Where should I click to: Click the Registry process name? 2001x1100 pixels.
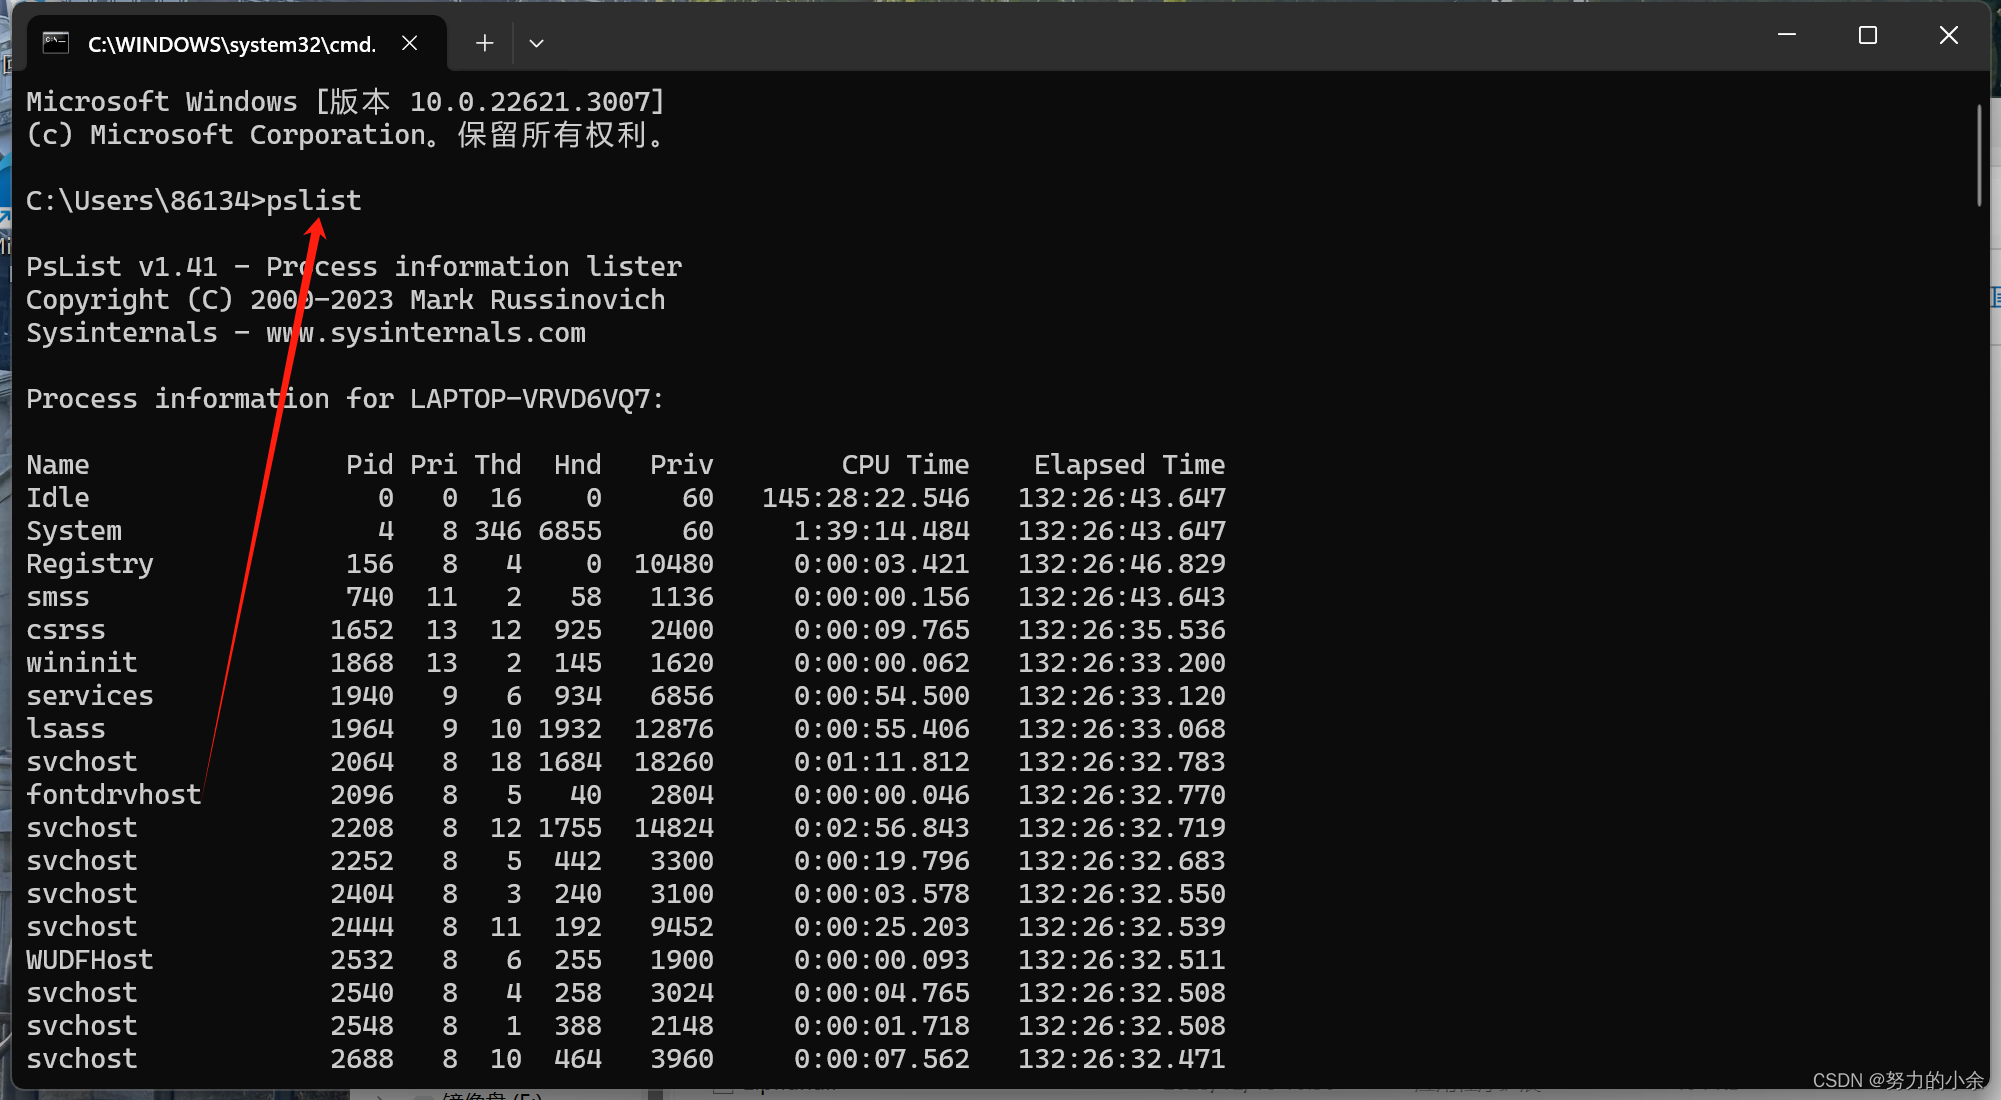point(90,564)
